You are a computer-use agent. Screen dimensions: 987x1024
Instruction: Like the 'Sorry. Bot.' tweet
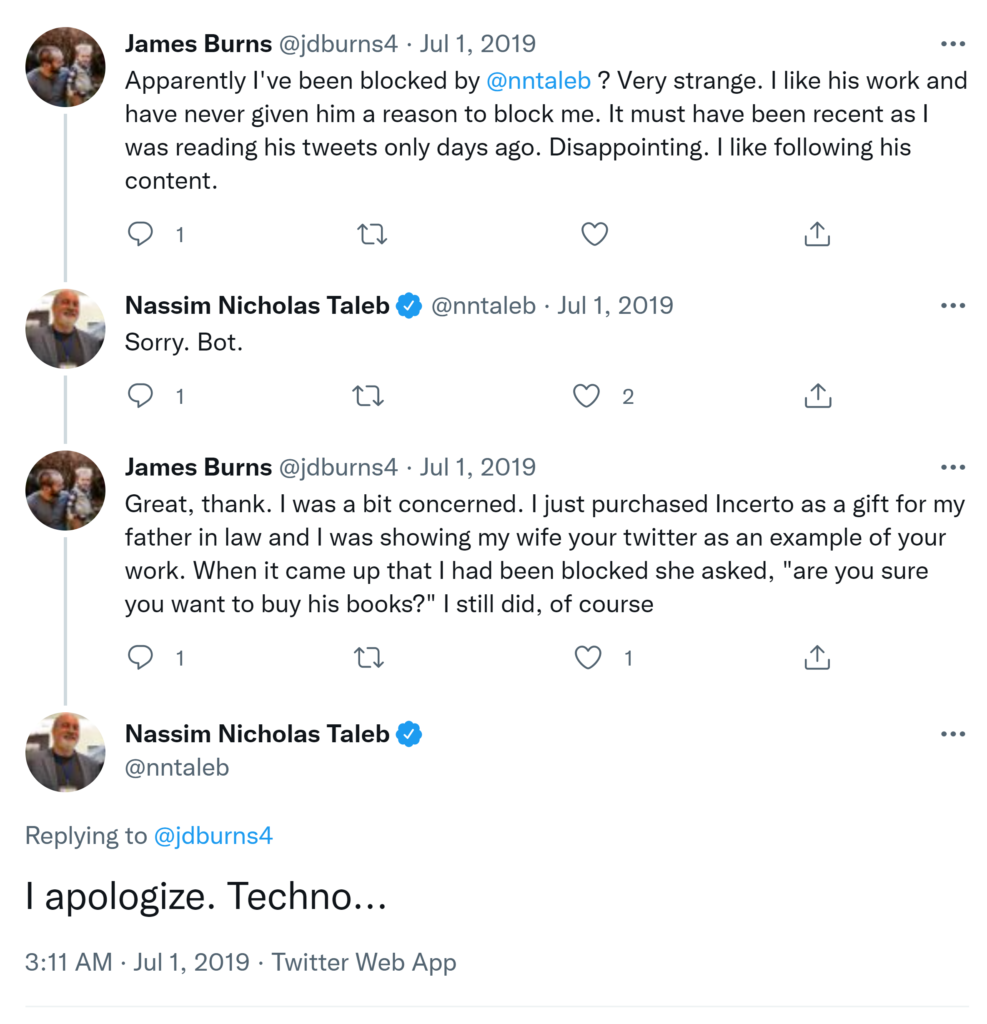[587, 396]
